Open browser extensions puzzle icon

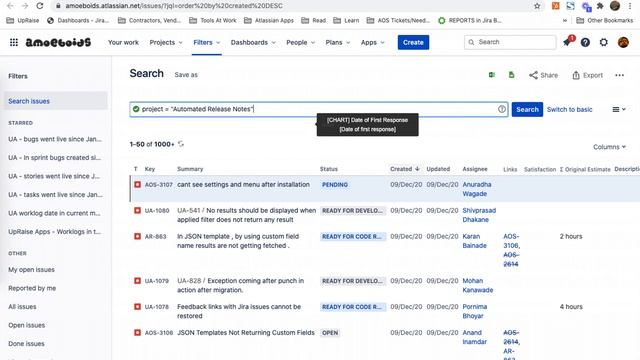pyautogui.click(x=600, y=6)
